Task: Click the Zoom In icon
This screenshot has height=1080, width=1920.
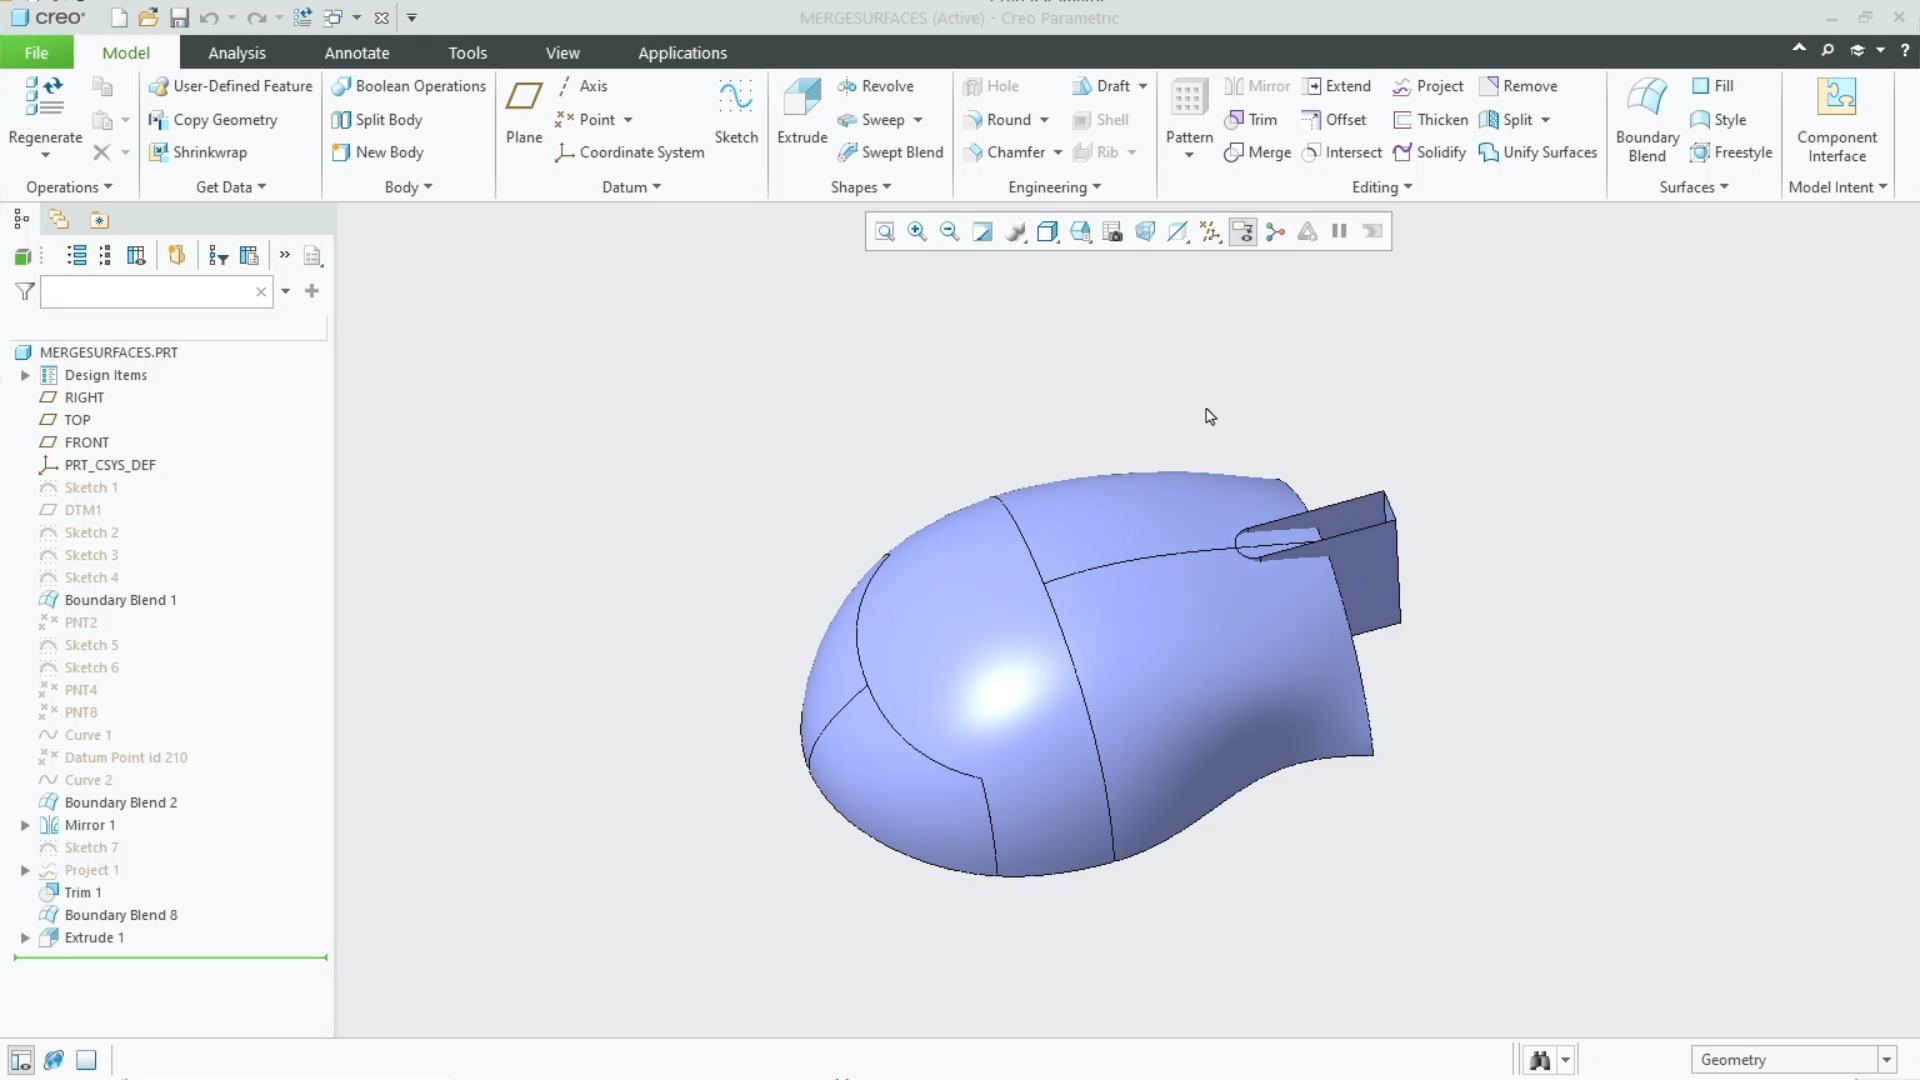Action: [917, 231]
